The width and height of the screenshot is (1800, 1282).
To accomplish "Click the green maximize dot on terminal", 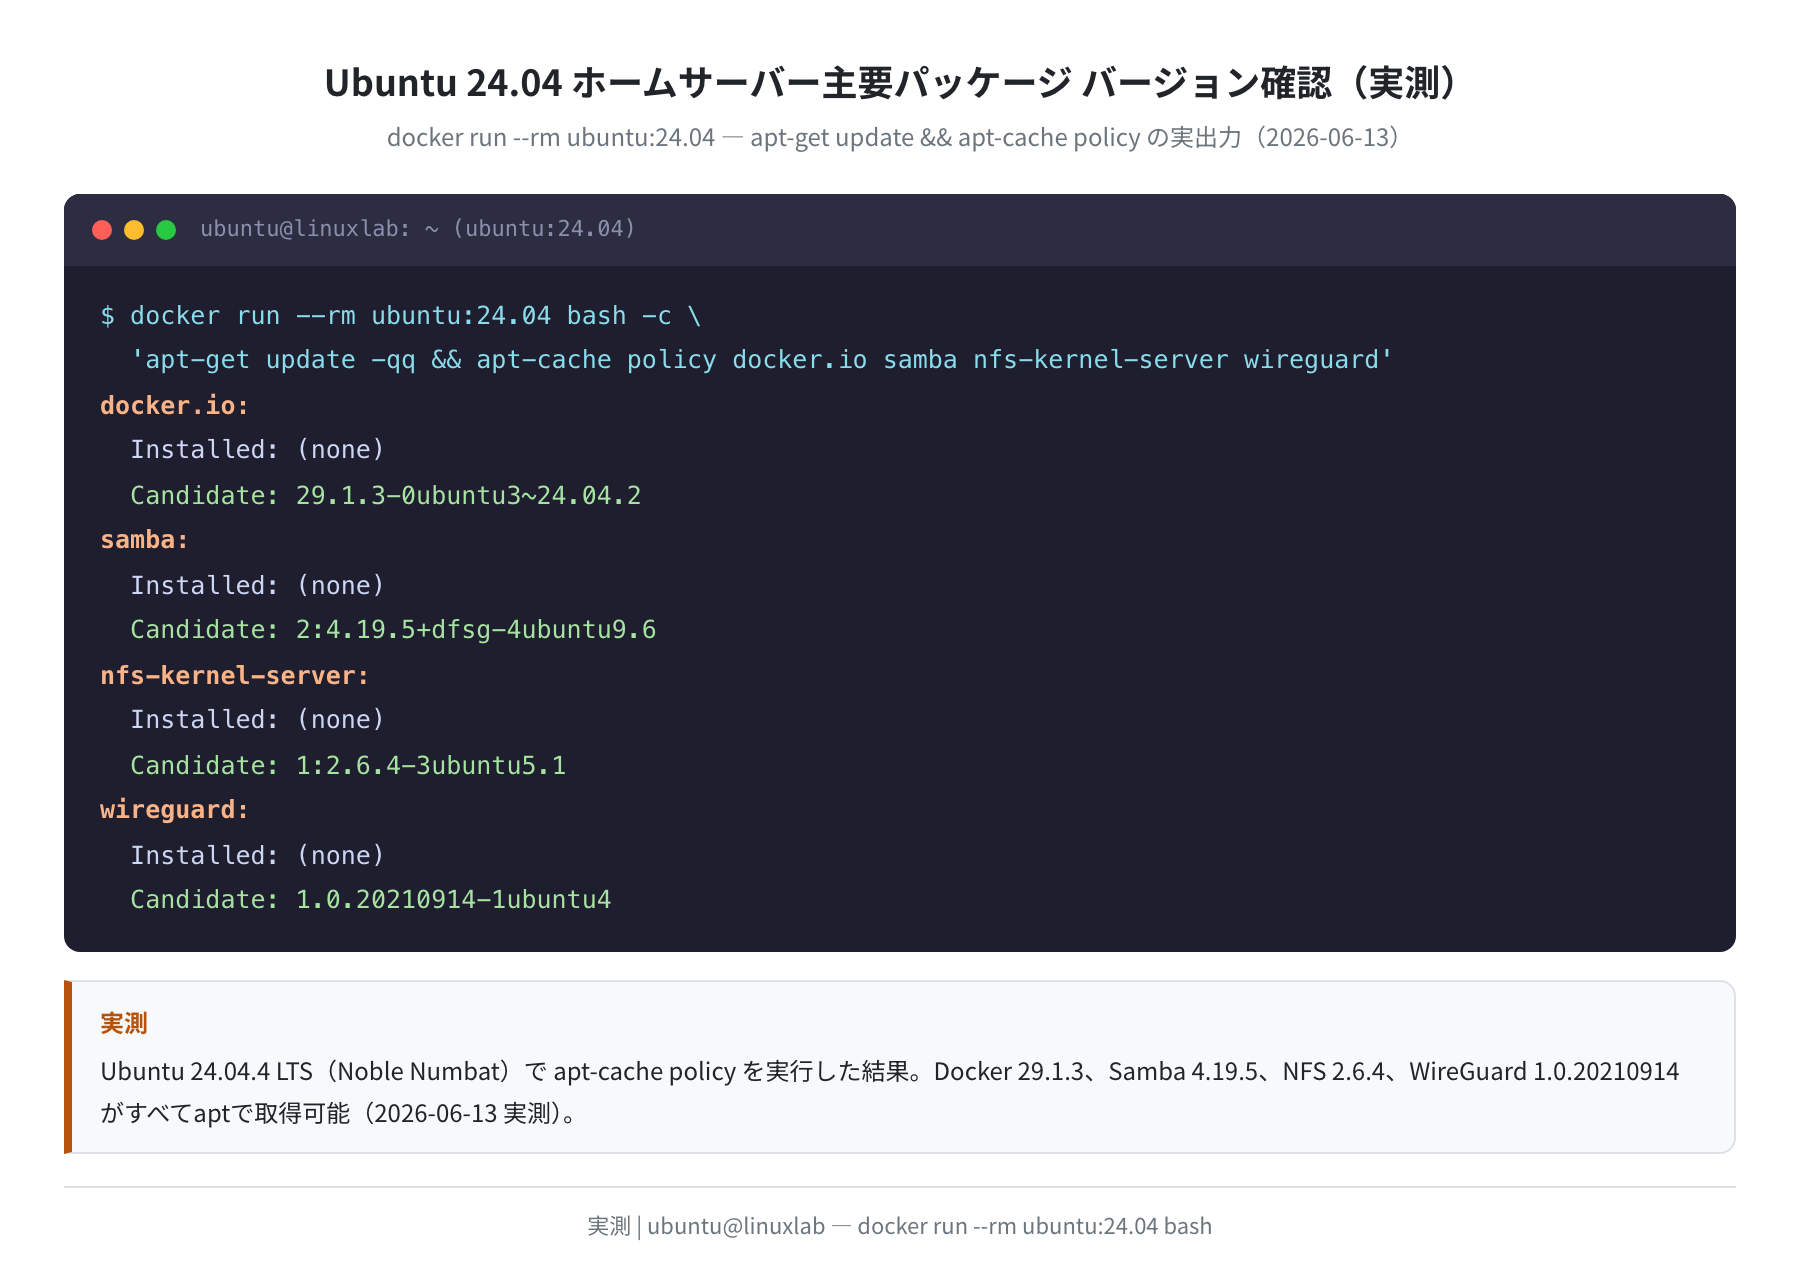I will coord(166,230).
